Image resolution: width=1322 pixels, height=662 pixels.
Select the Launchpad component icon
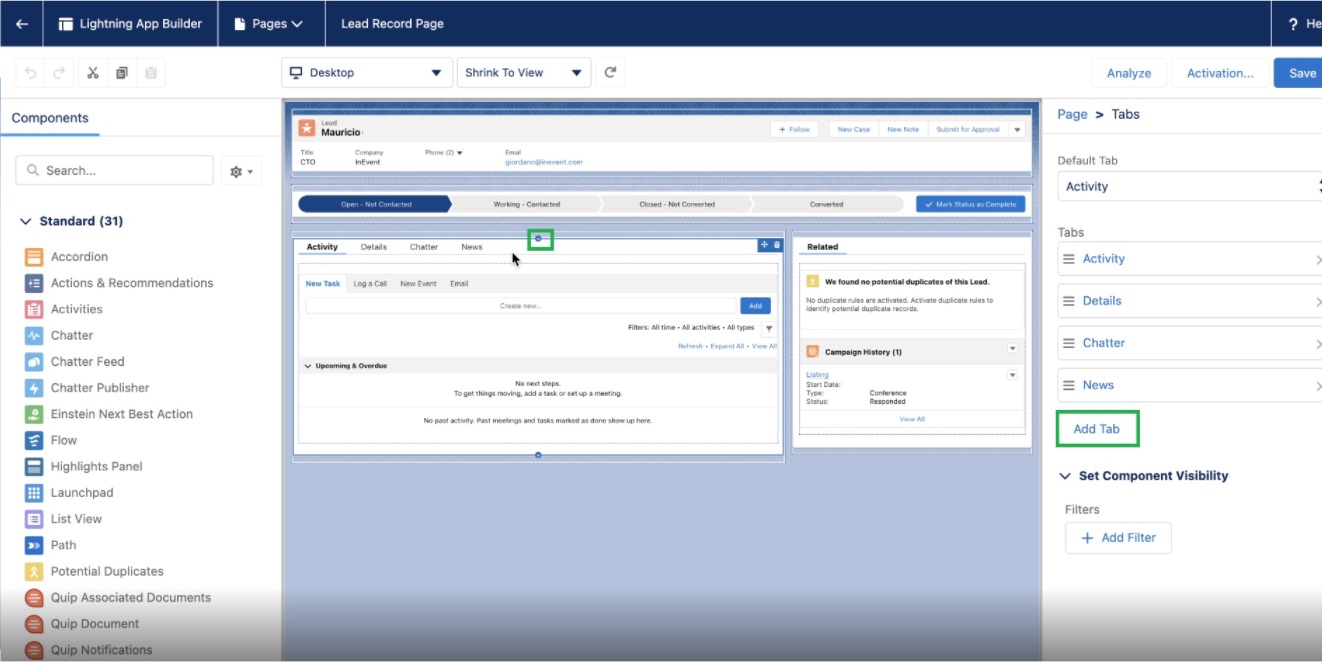pos(34,493)
